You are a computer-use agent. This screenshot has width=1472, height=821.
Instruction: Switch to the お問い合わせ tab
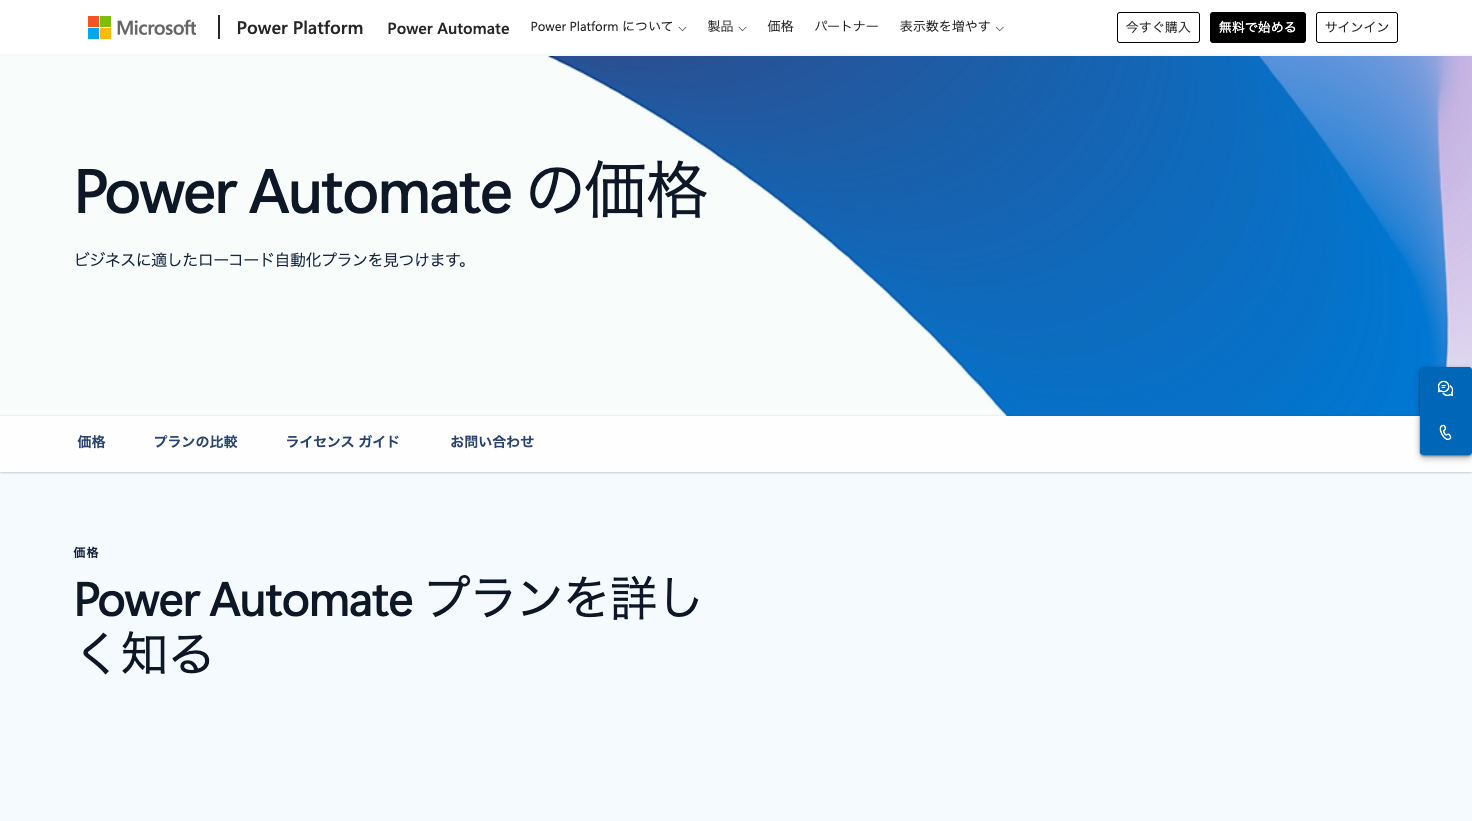(492, 442)
